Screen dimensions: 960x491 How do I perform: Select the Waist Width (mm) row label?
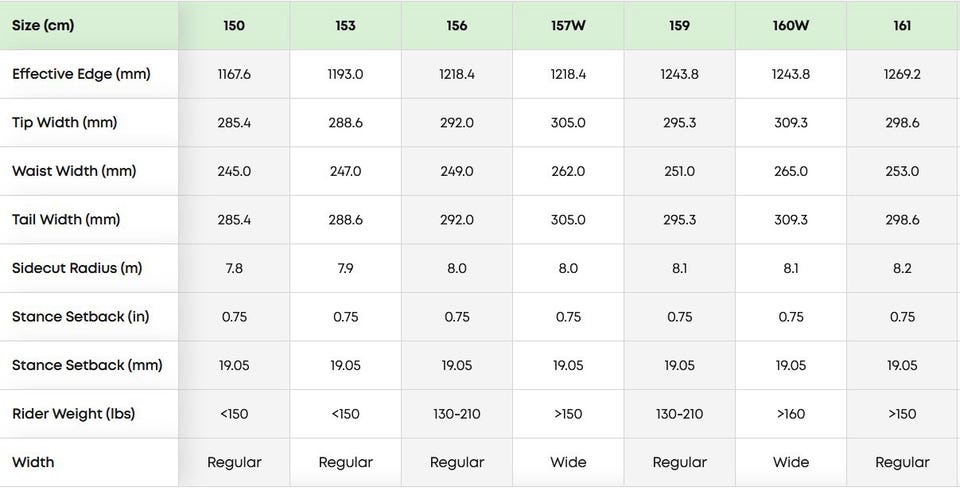69,171
